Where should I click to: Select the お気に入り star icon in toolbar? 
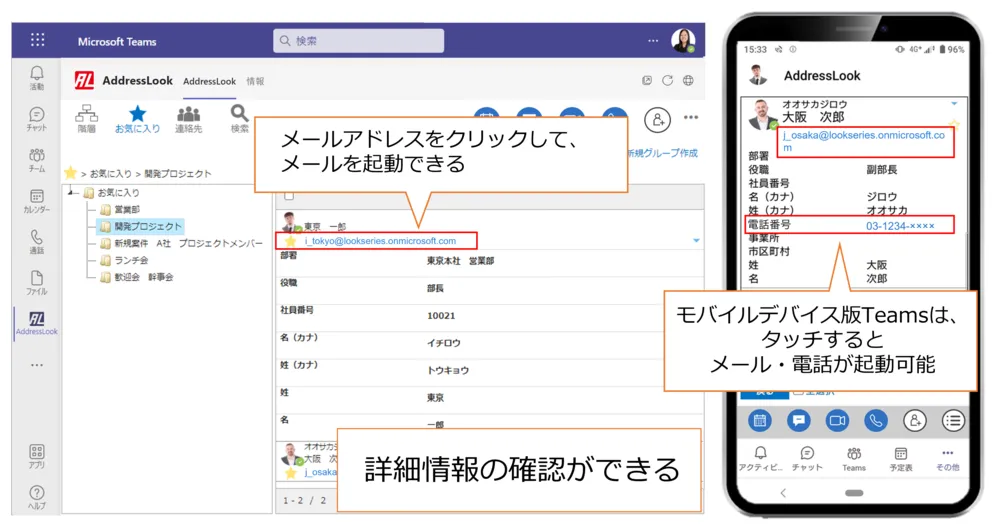(137, 118)
